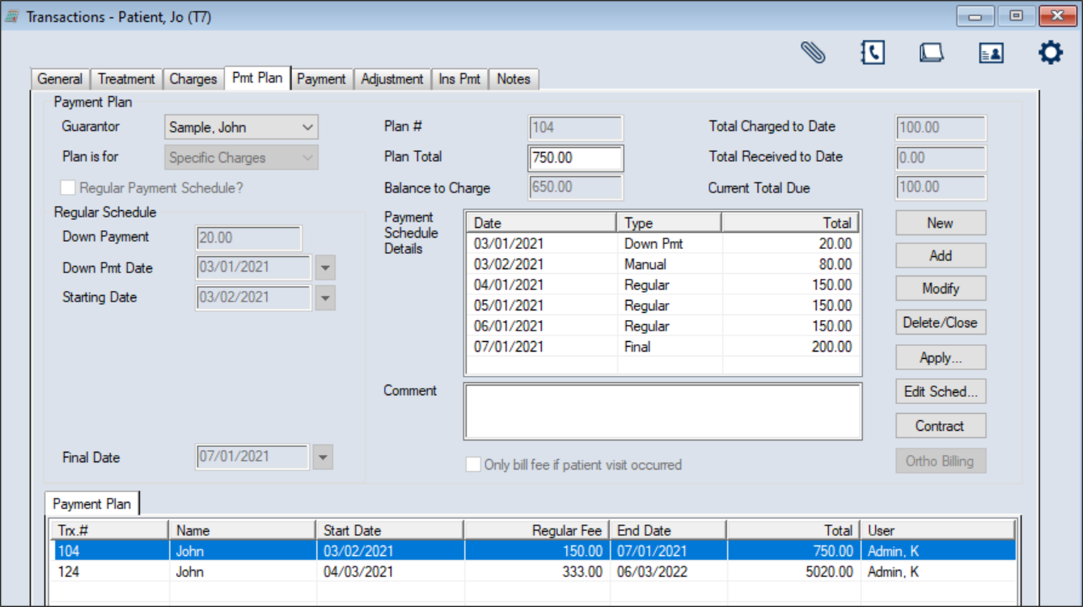1083x607 pixels.
Task: Toggle Regular Payment Schedule checkbox
Action: pos(68,188)
